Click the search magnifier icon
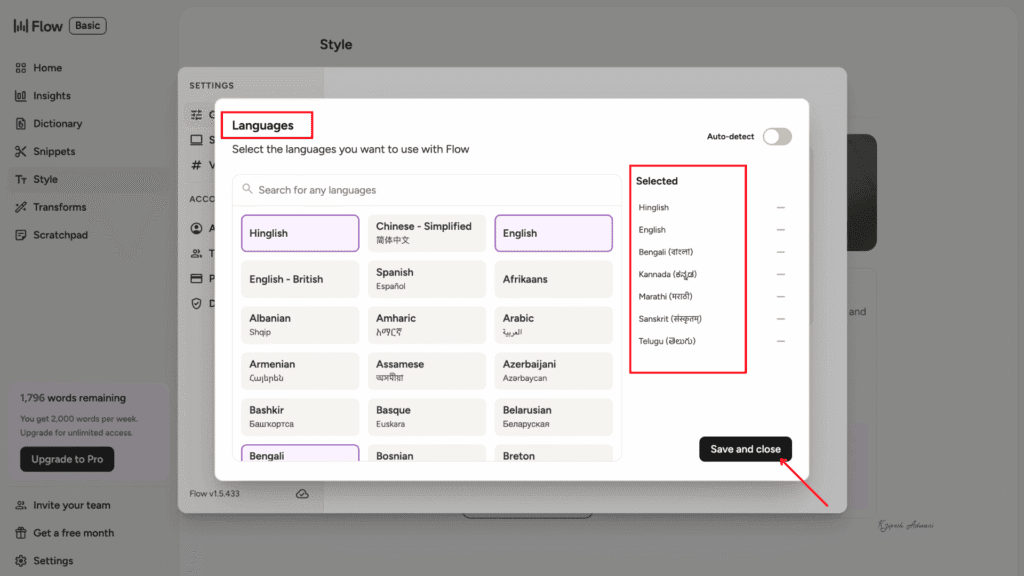 click(247, 189)
